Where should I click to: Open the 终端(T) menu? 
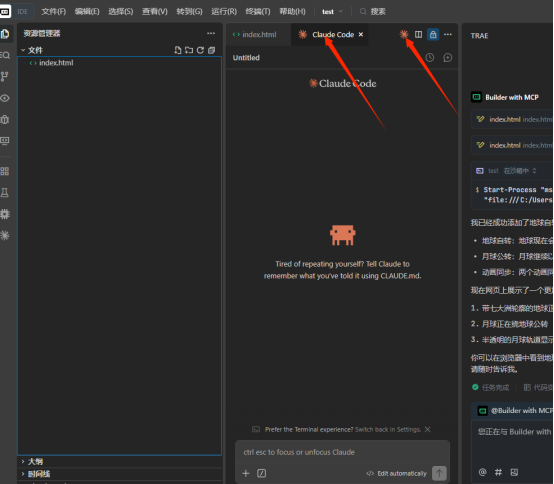pyautogui.click(x=258, y=12)
